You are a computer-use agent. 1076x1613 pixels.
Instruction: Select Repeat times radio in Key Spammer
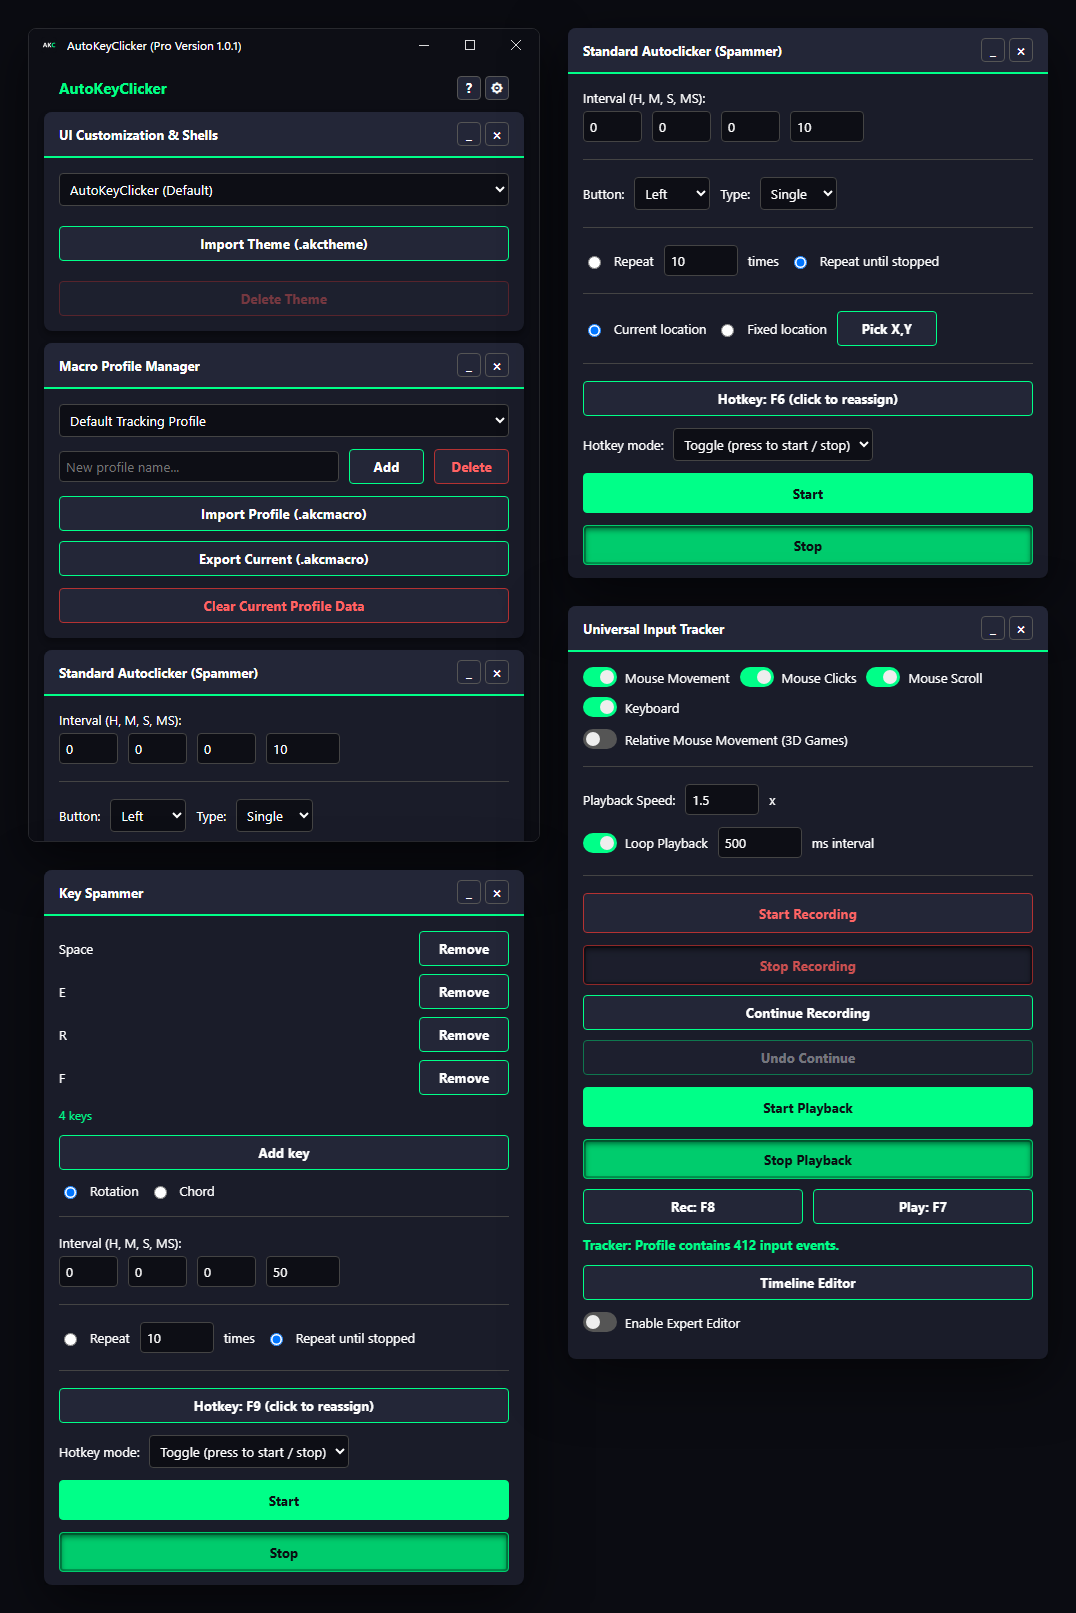(70, 1339)
